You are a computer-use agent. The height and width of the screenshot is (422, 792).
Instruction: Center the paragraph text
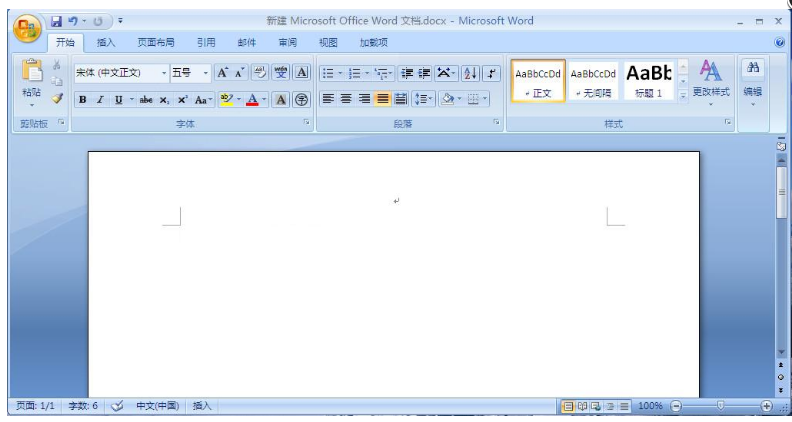point(346,99)
